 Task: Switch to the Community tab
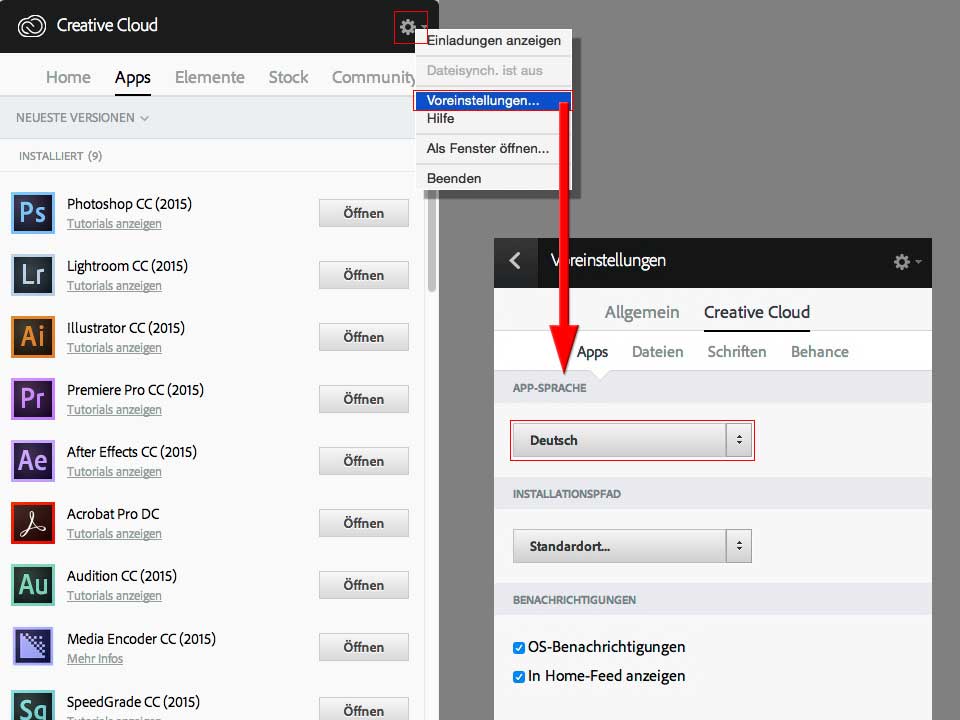coord(373,77)
